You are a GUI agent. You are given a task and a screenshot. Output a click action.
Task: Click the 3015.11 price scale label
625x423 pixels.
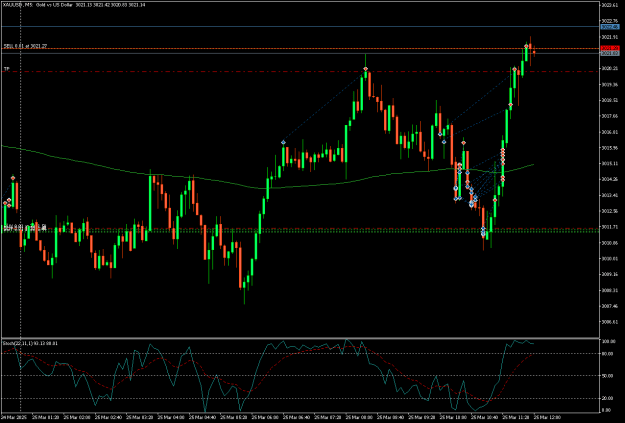610,163
